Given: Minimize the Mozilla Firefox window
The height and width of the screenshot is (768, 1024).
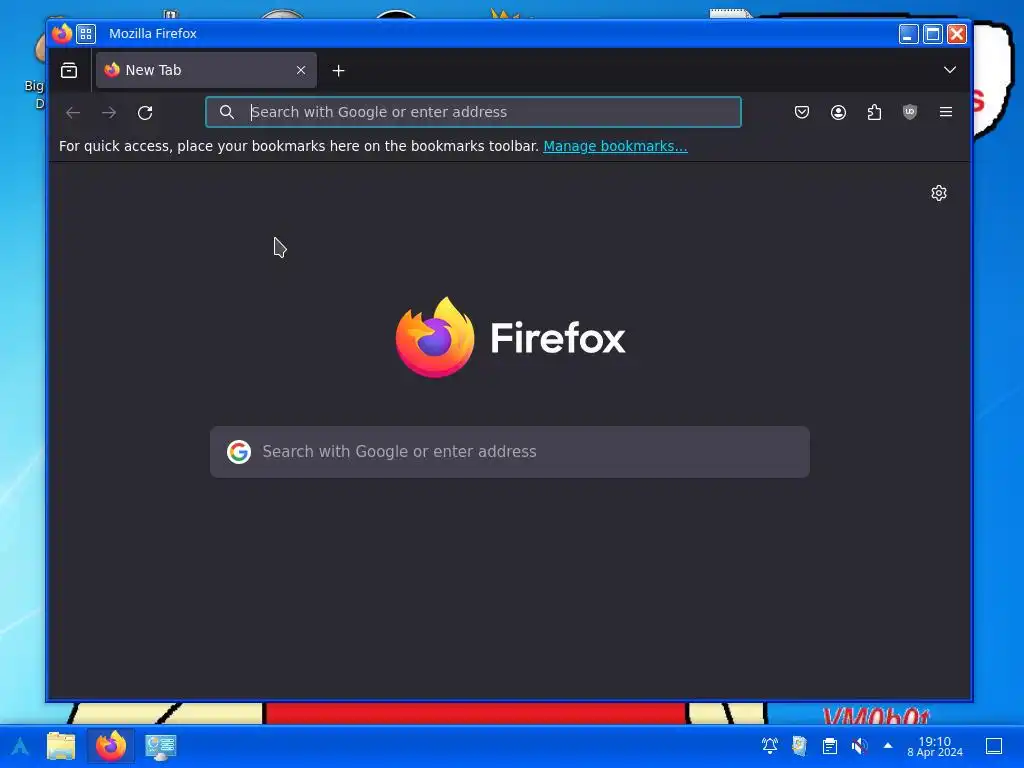Looking at the screenshot, I should pyautogui.click(x=908, y=34).
